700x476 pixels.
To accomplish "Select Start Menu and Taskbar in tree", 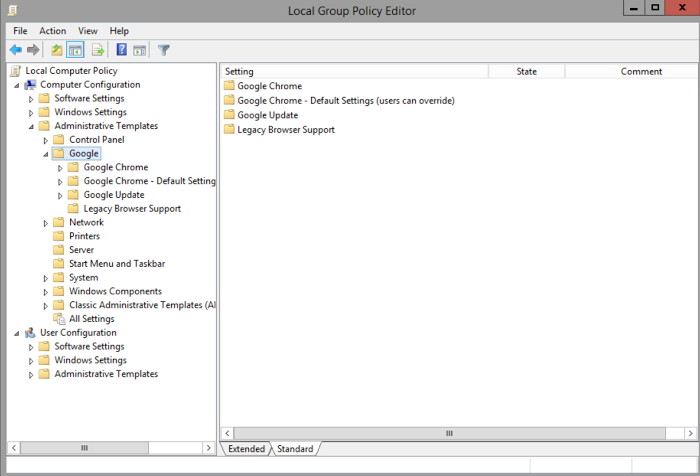I will (109, 263).
